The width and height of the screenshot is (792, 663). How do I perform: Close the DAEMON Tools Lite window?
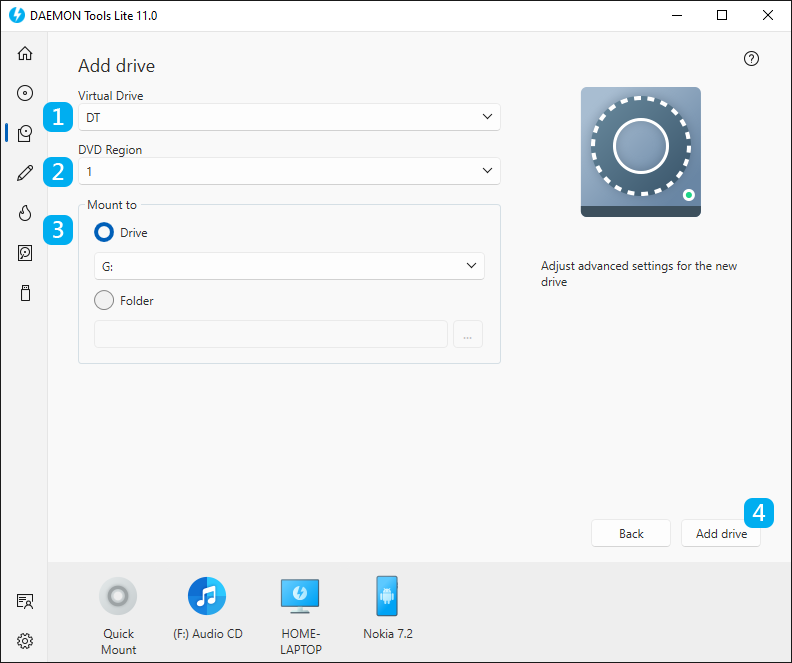[x=768, y=15]
